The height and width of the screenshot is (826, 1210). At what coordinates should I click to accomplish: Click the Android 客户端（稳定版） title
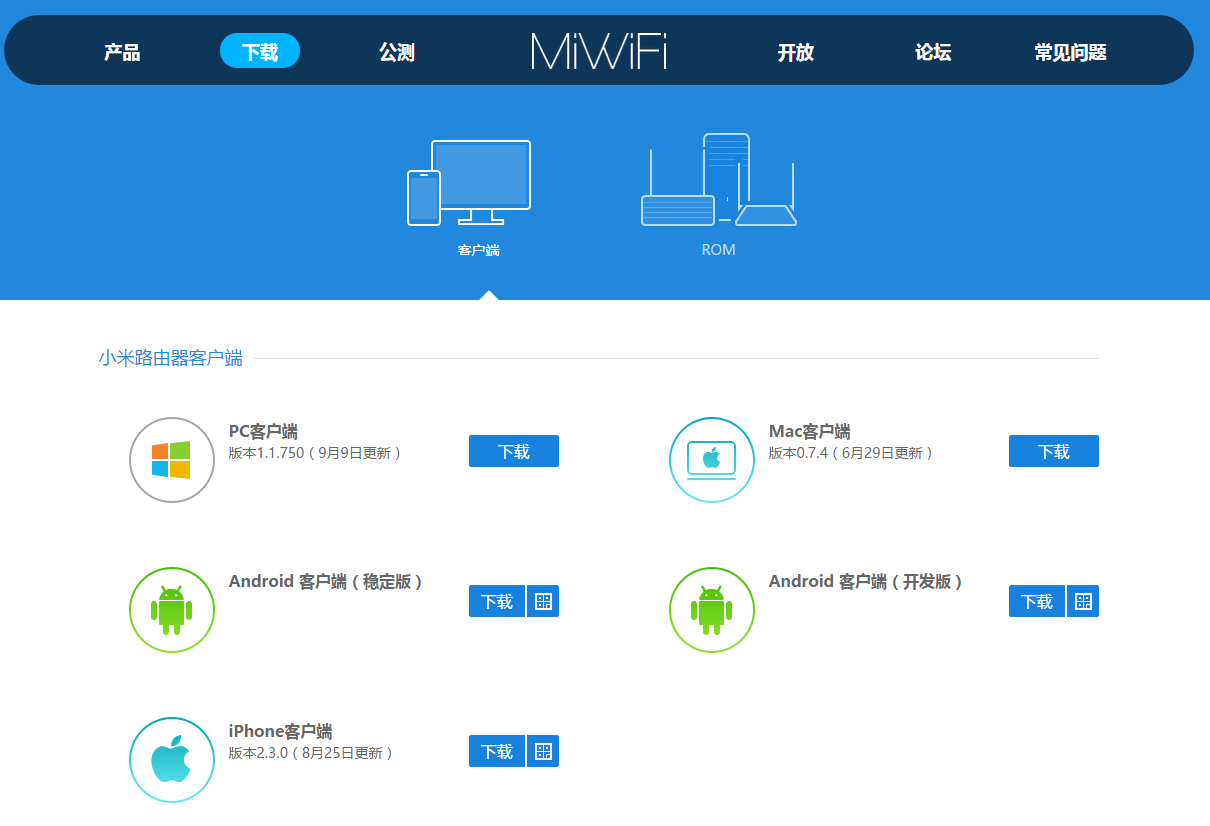pyautogui.click(x=326, y=582)
